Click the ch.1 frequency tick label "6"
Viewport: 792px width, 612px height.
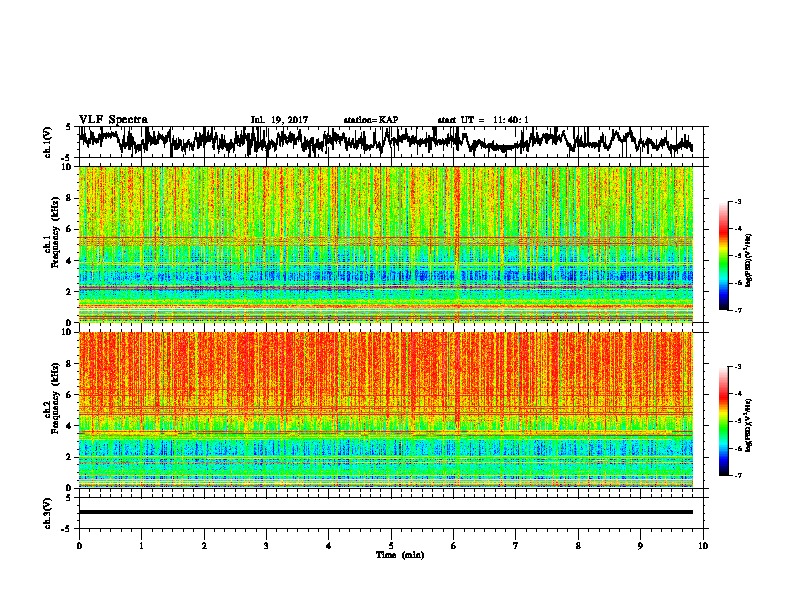[70, 229]
